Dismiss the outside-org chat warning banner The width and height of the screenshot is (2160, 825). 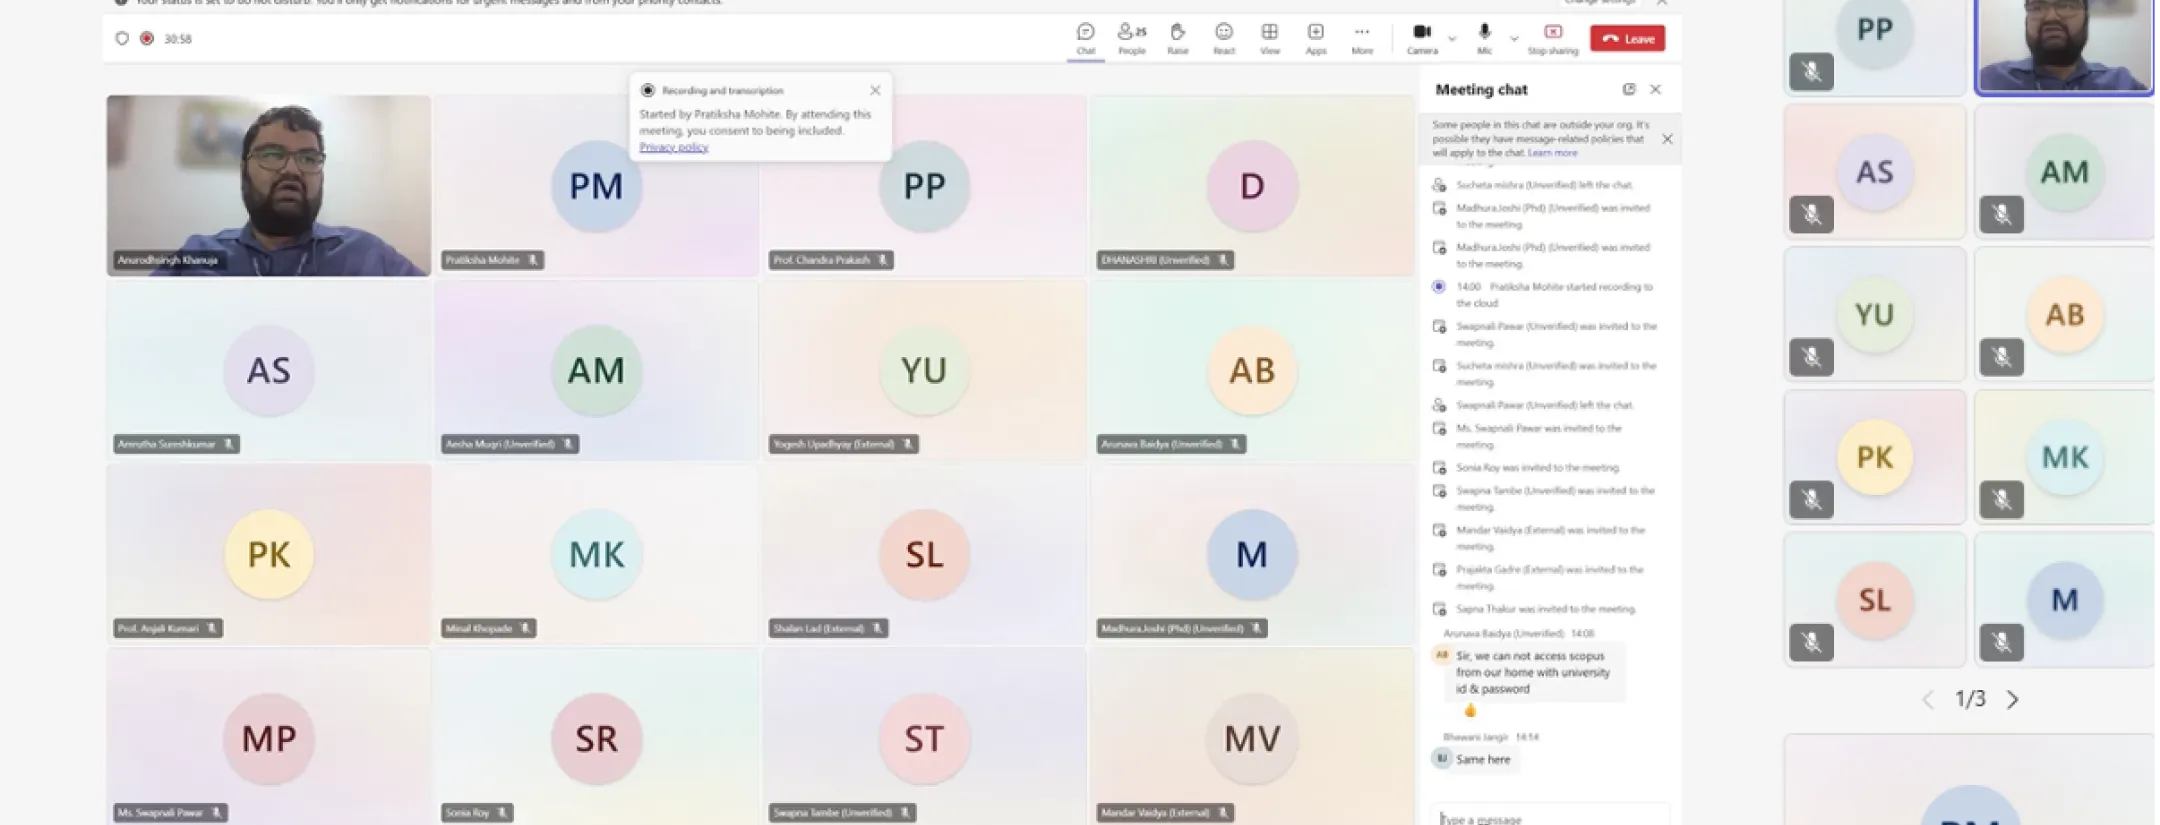point(1667,139)
